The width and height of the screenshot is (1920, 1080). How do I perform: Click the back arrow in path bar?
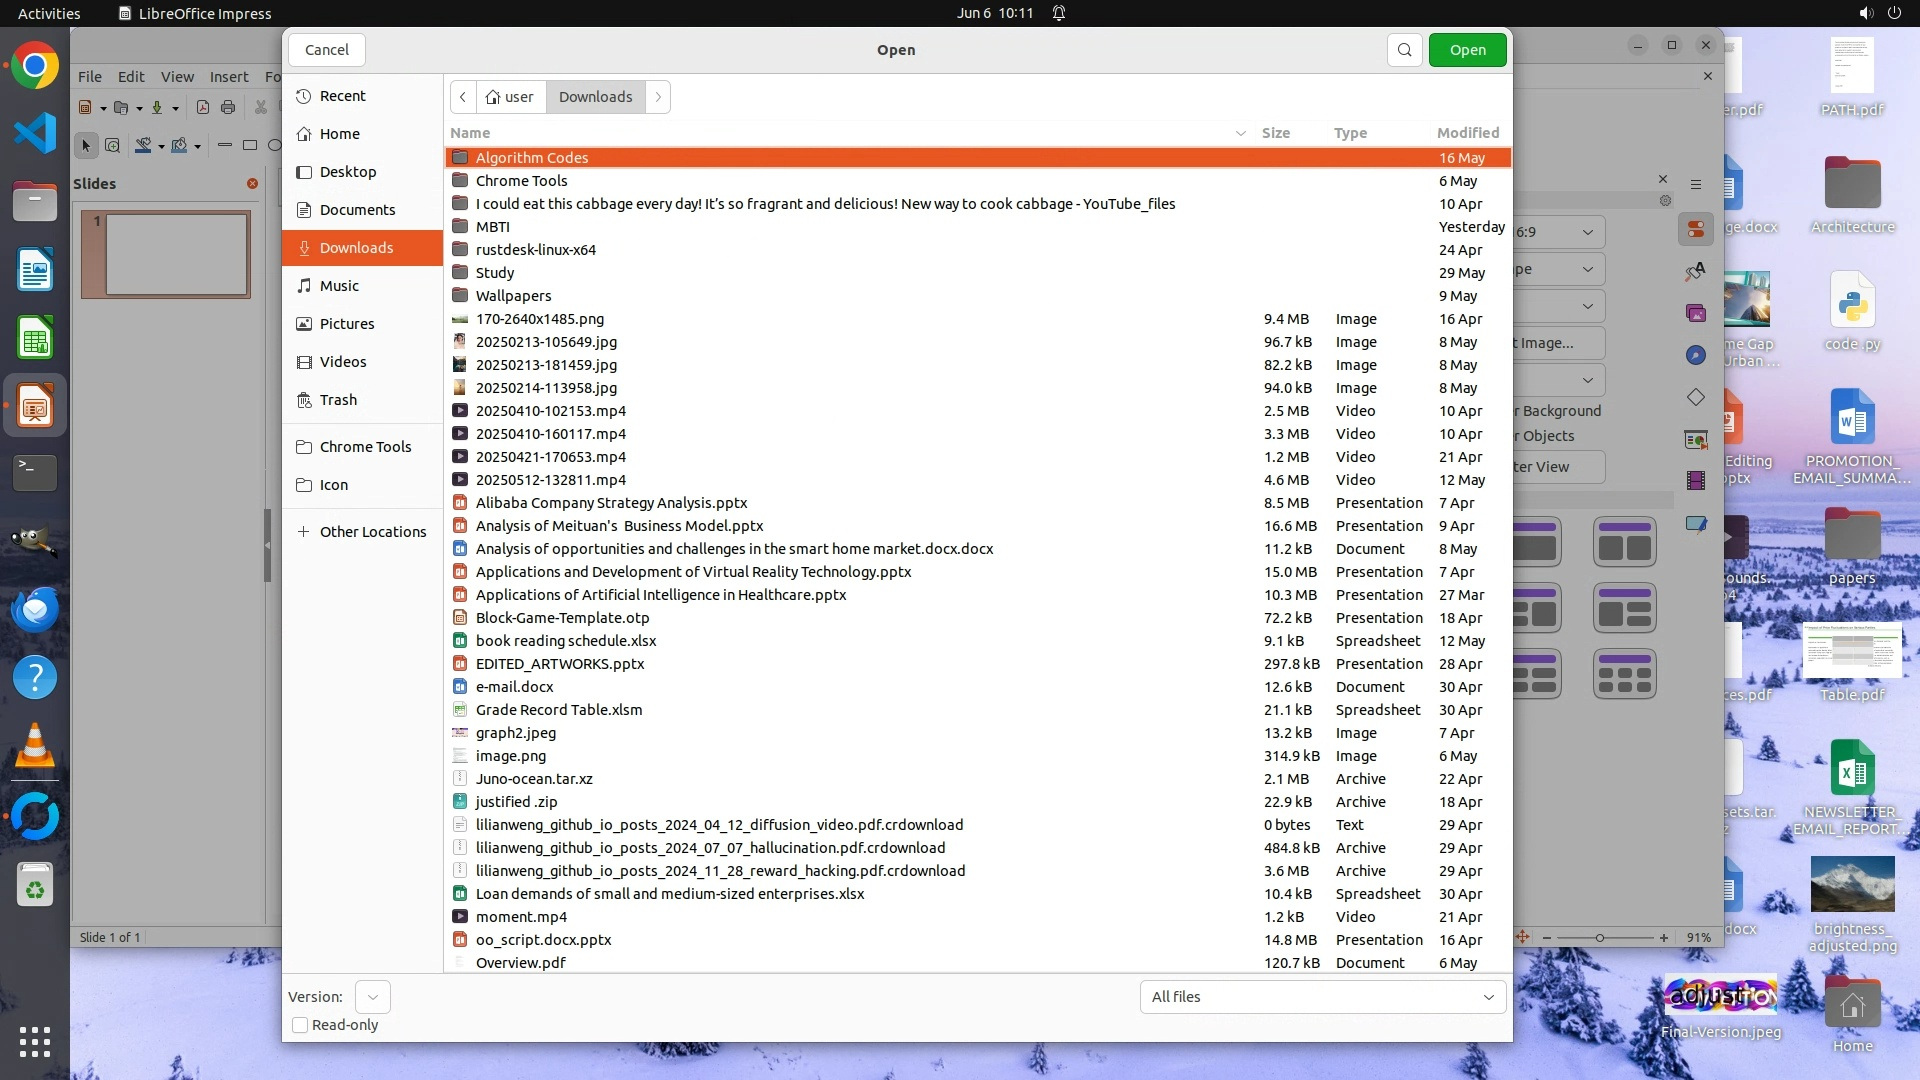click(463, 97)
